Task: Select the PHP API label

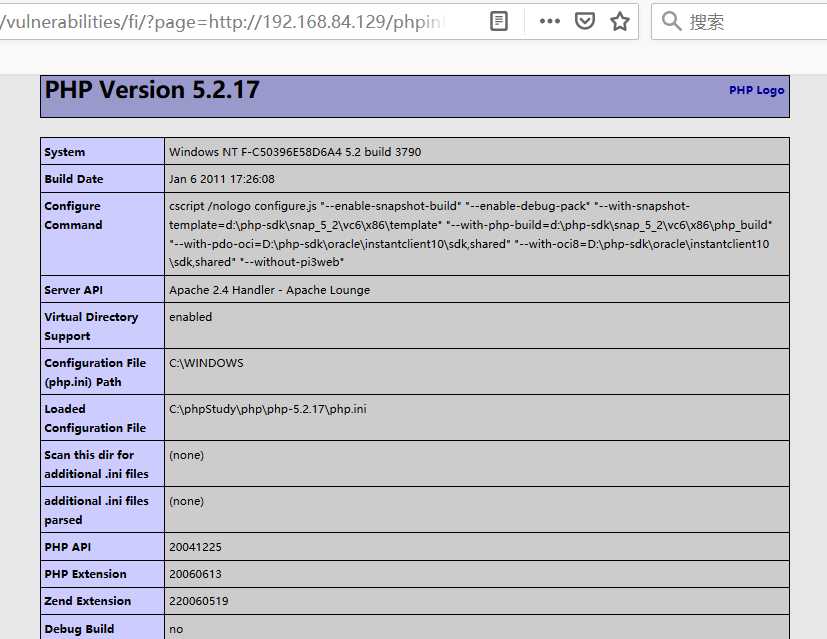Action: coord(68,547)
